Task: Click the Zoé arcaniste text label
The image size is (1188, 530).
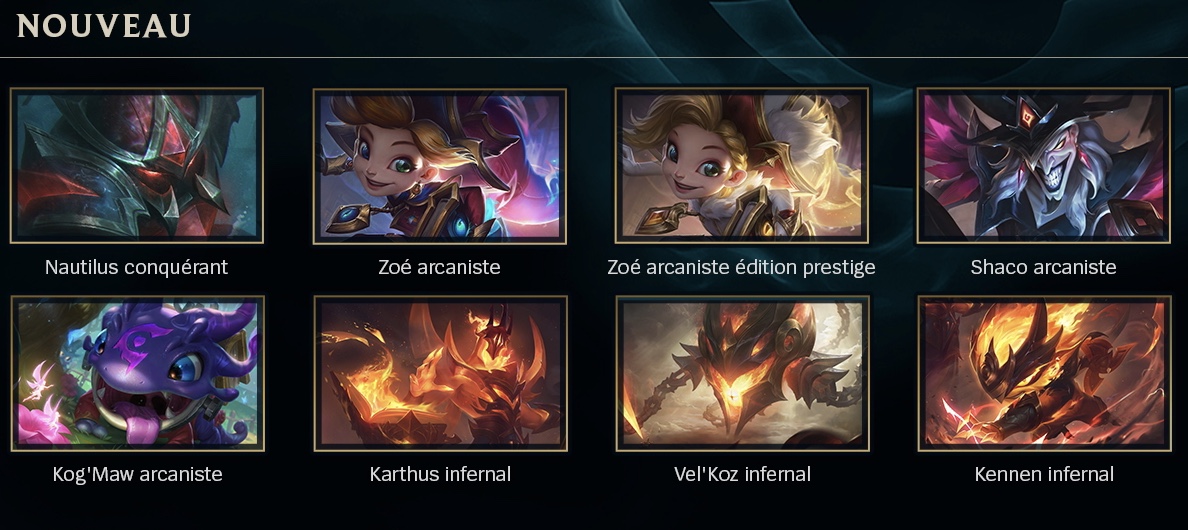Action: pos(439,267)
